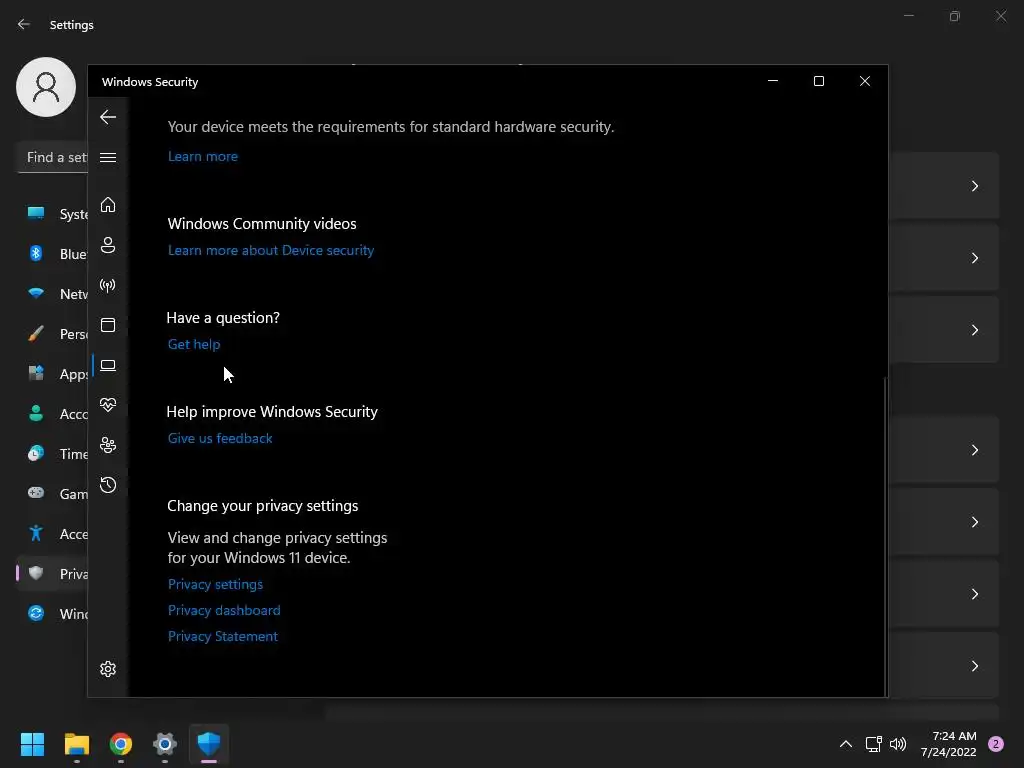Click Learn more under hardware security
Screen dimensions: 1024x768
202,157
